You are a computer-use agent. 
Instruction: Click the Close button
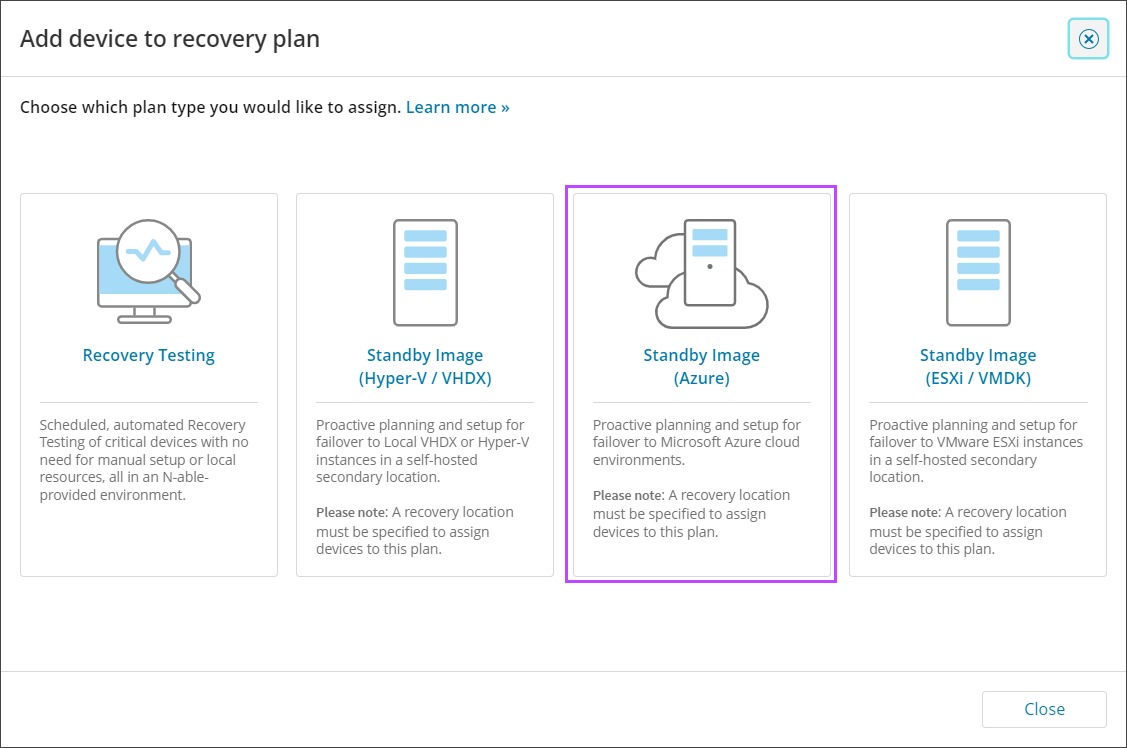(x=1044, y=709)
